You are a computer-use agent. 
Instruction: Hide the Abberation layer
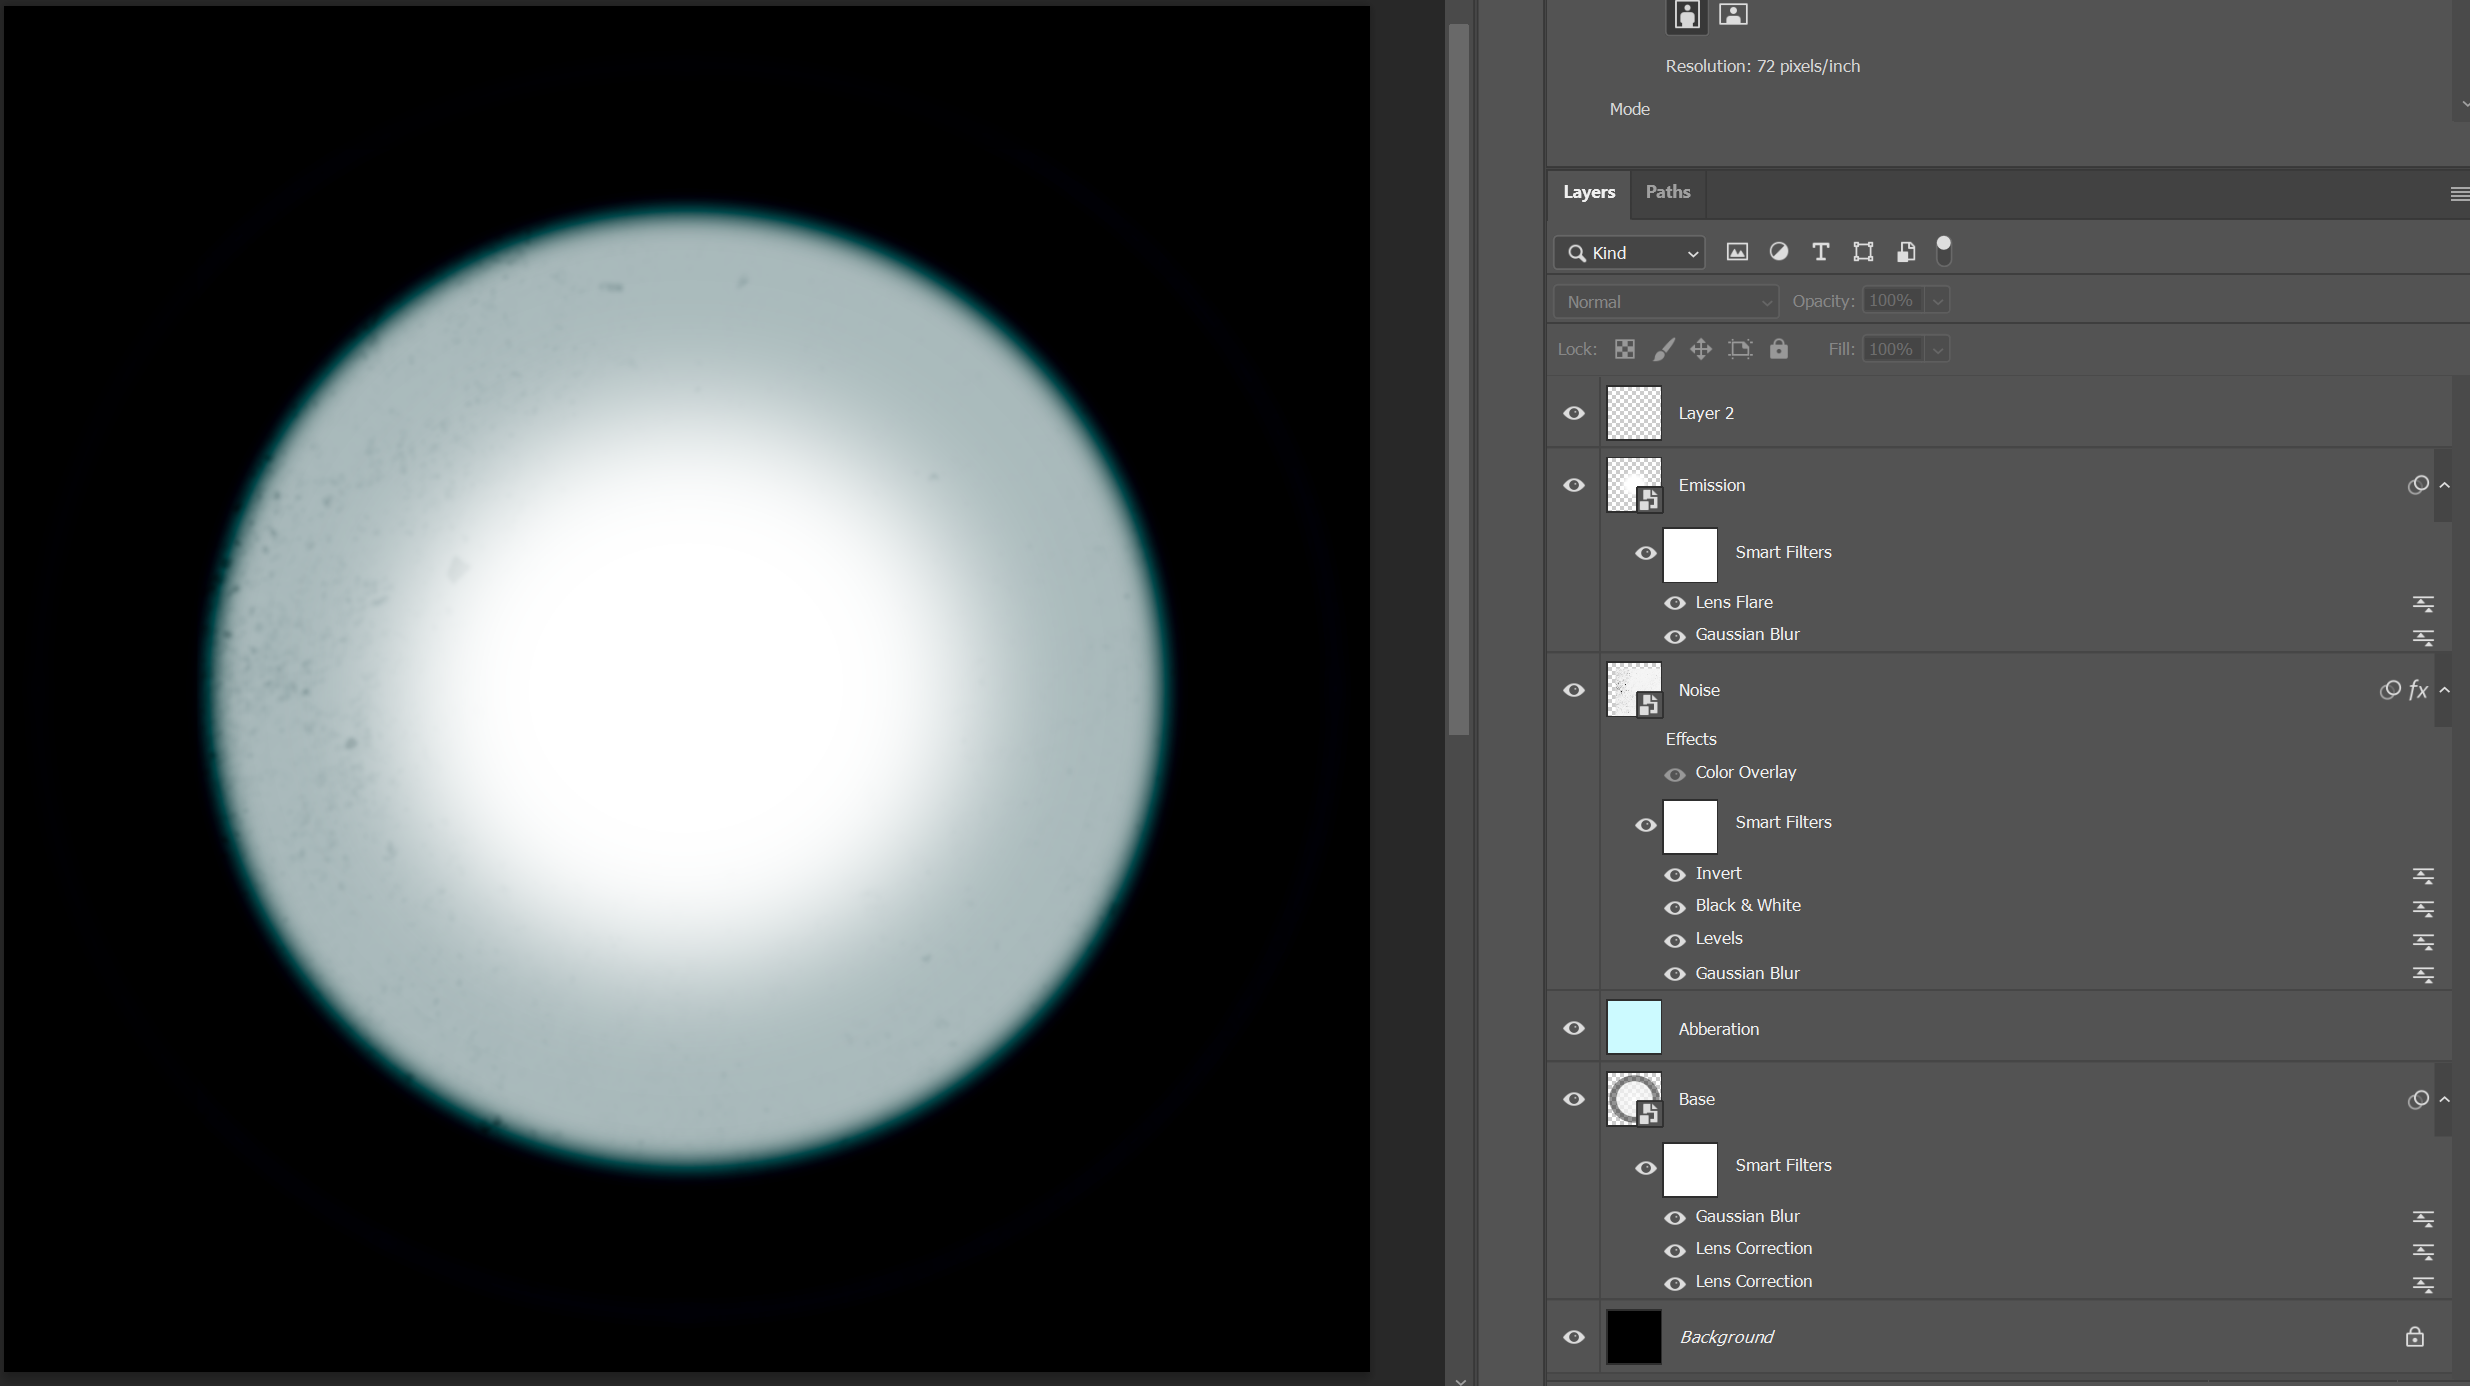[1574, 1028]
